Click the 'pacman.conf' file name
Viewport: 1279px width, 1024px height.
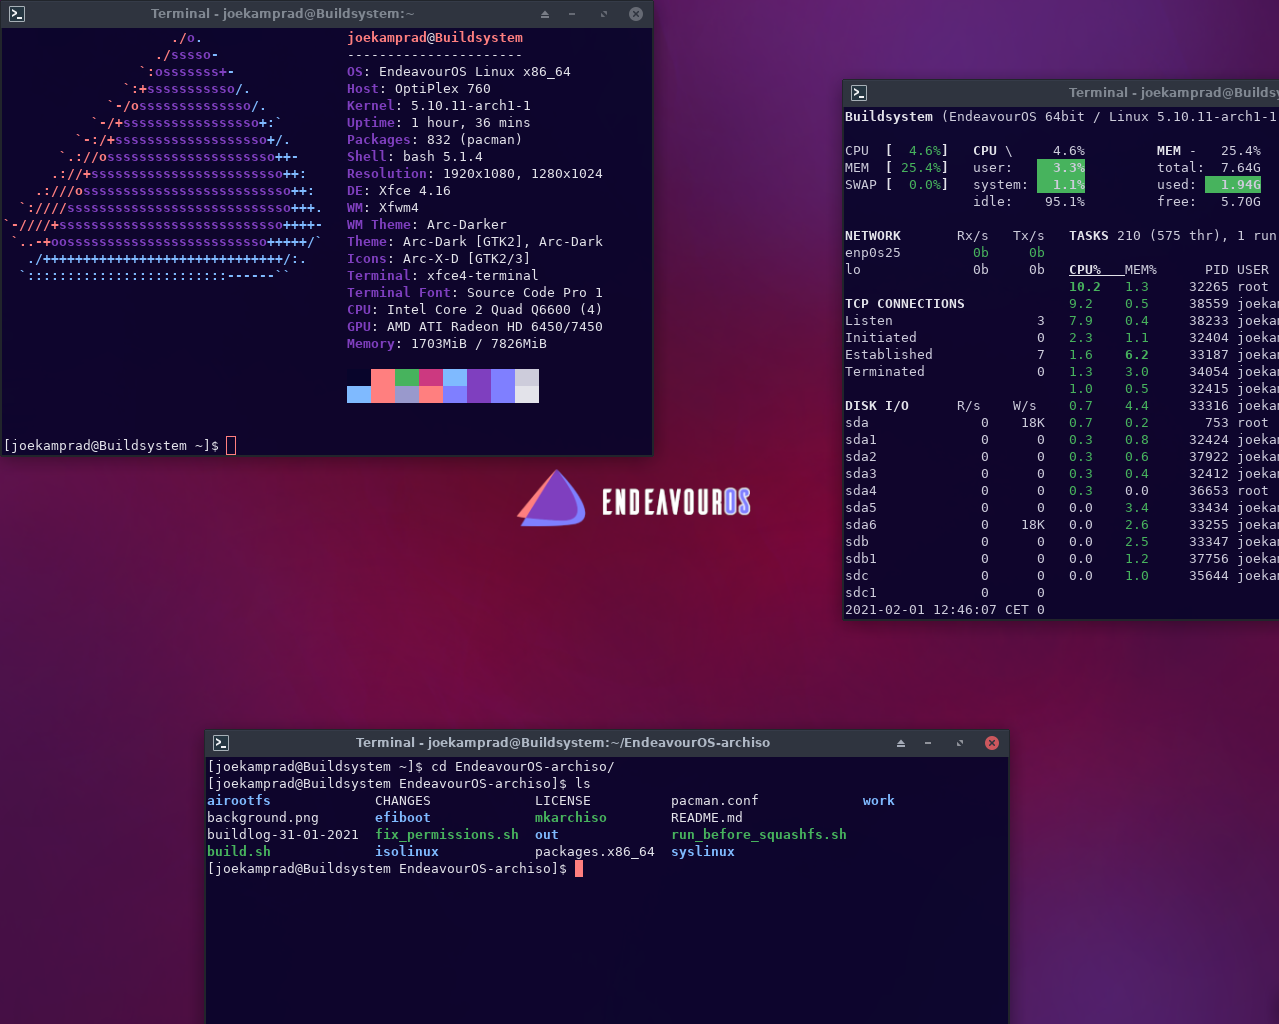coord(715,800)
